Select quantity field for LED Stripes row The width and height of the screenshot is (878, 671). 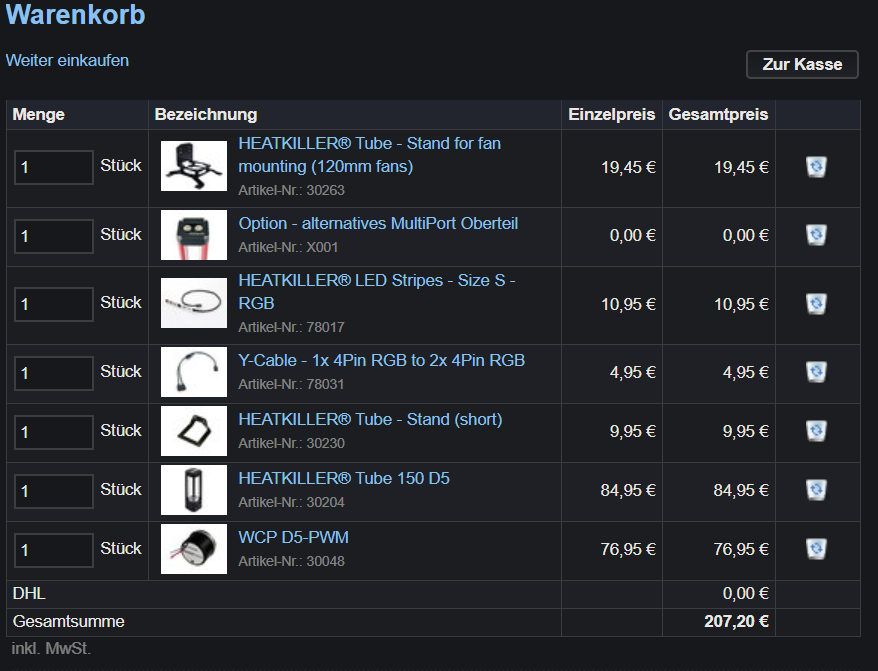point(54,304)
